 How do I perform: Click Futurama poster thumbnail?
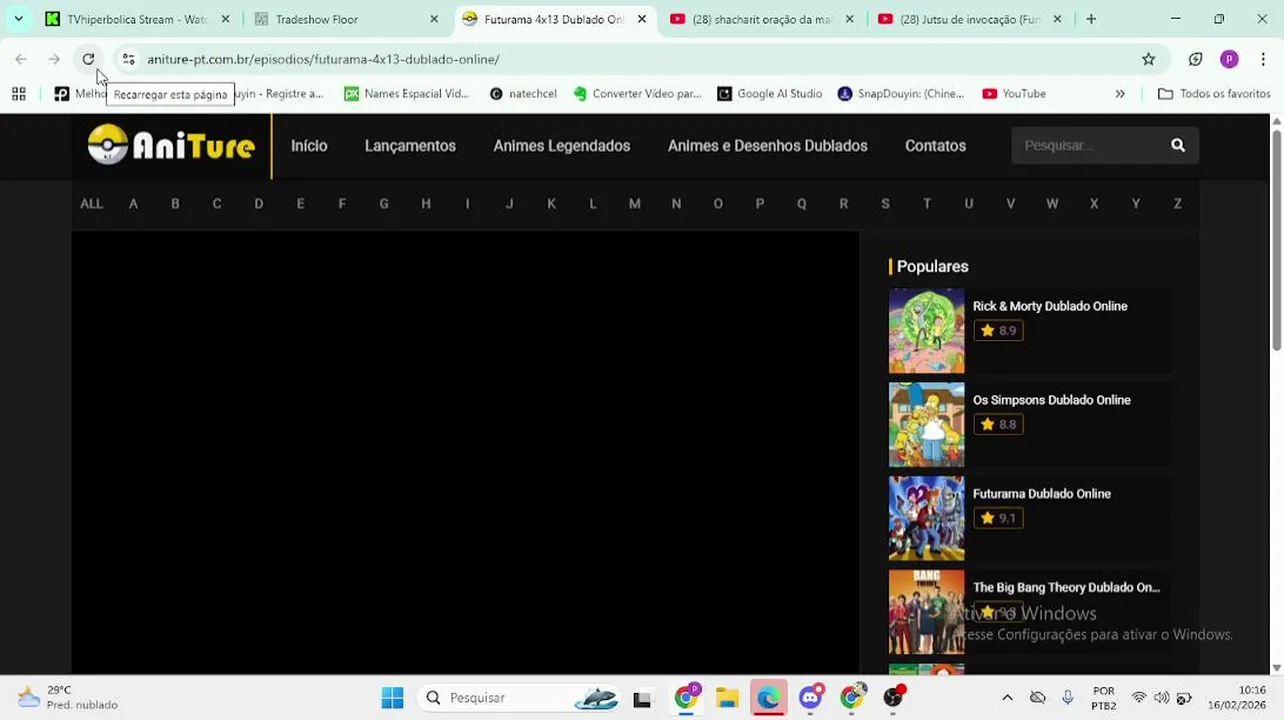click(x=926, y=518)
